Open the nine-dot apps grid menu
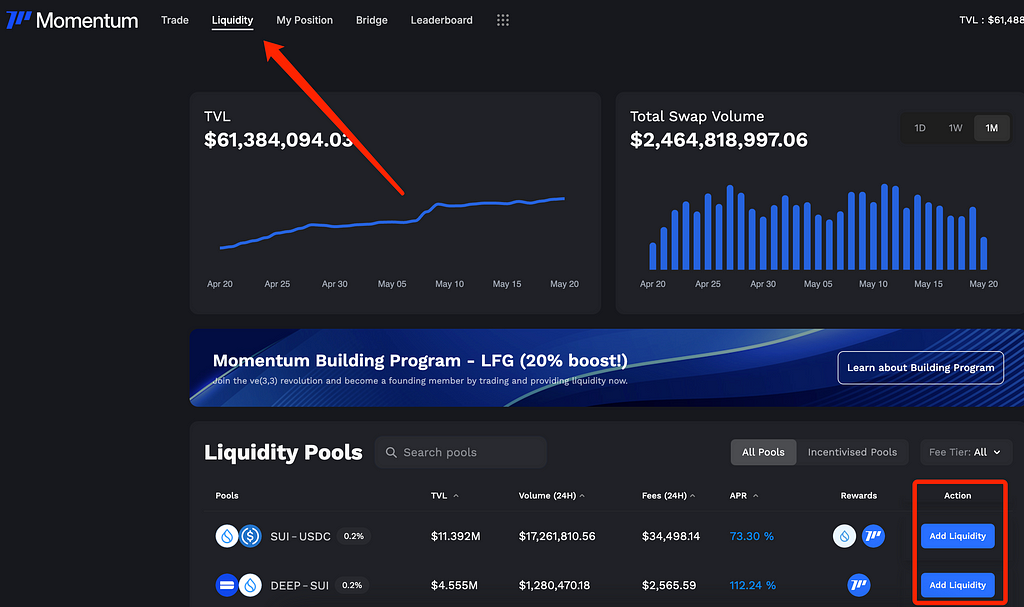1024x607 pixels. pos(502,20)
